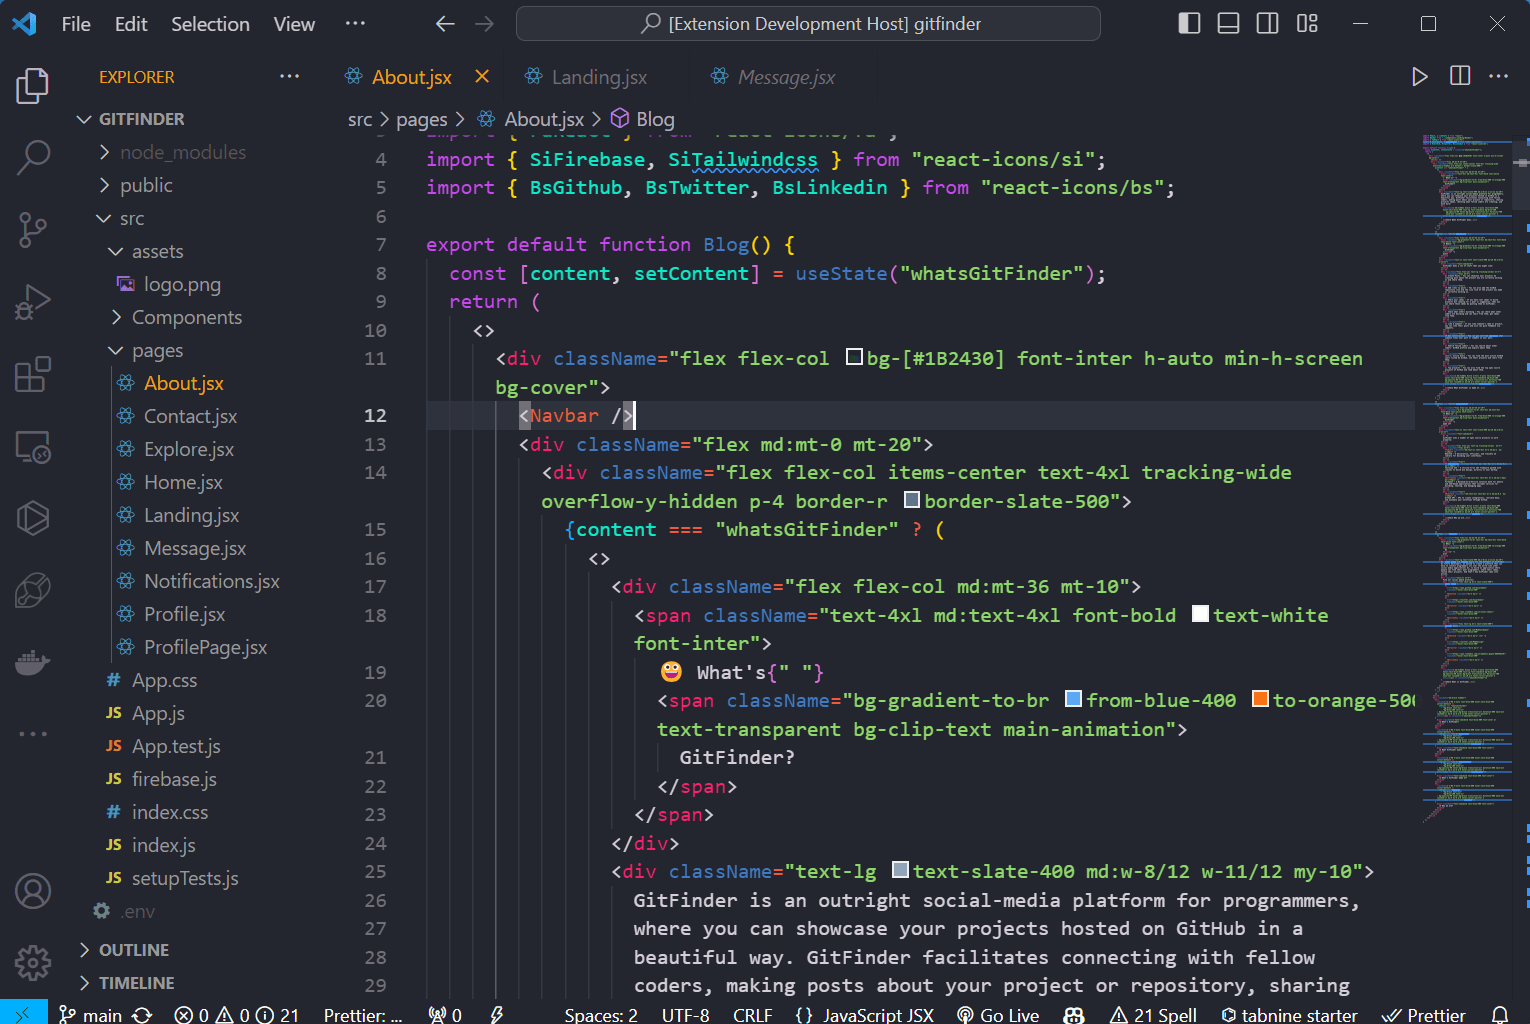Open the notifications bell in status bar
The width and height of the screenshot is (1530, 1024).
coord(1500,1015)
